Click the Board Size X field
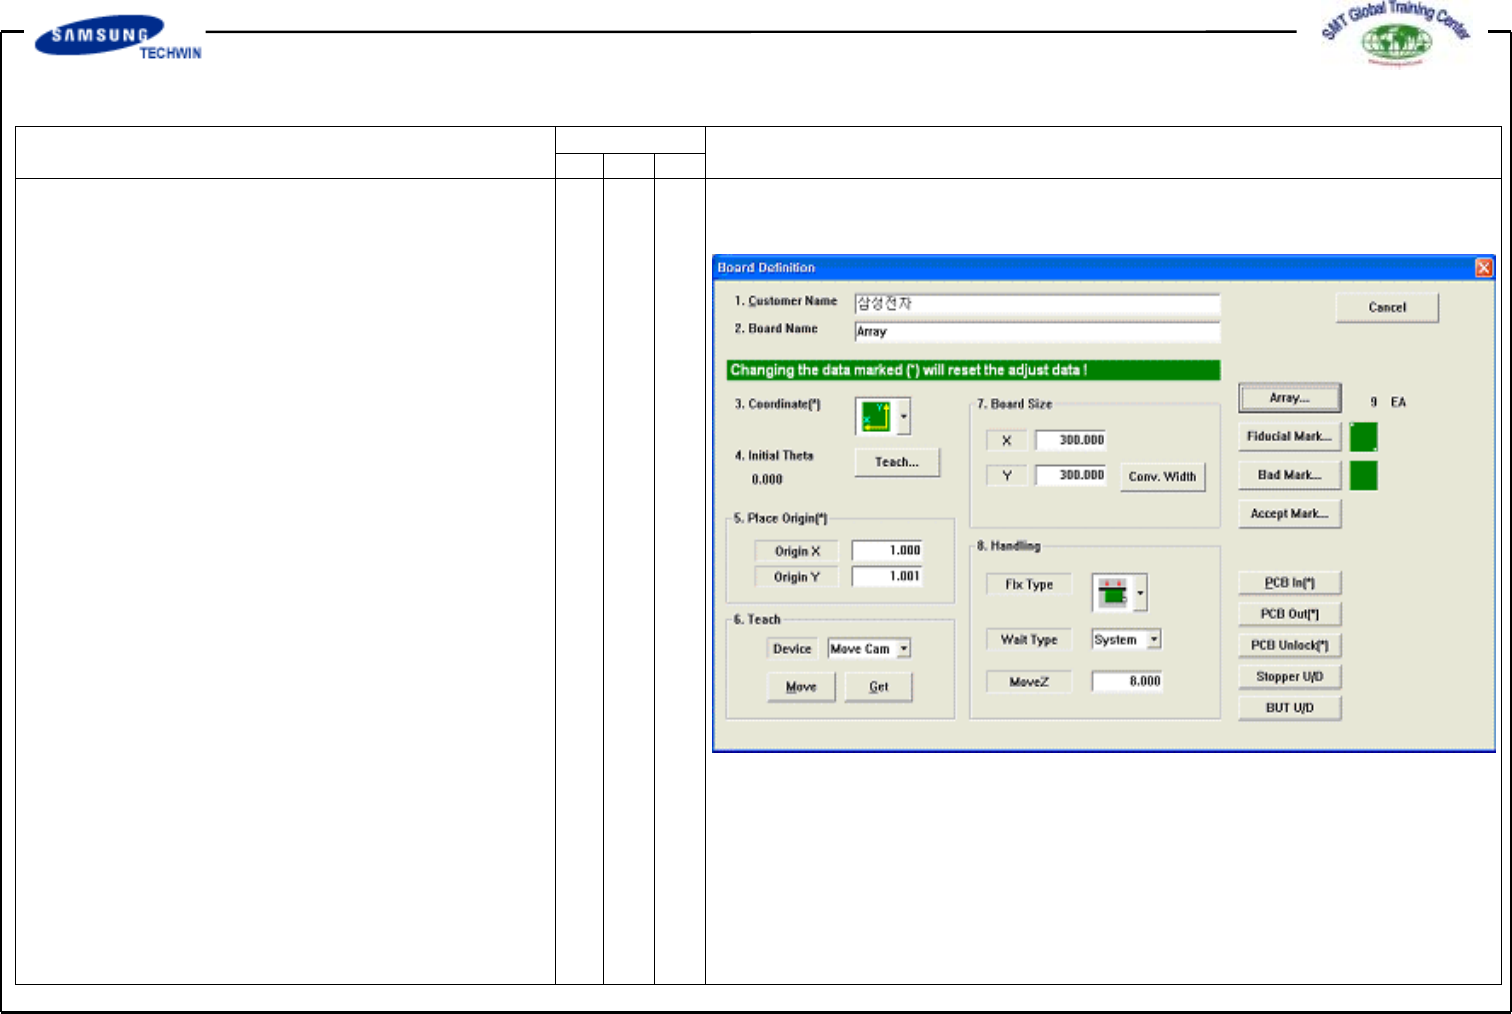Image resolution: width=1512 pixels, height=1014 pixels. (1071, 440)
